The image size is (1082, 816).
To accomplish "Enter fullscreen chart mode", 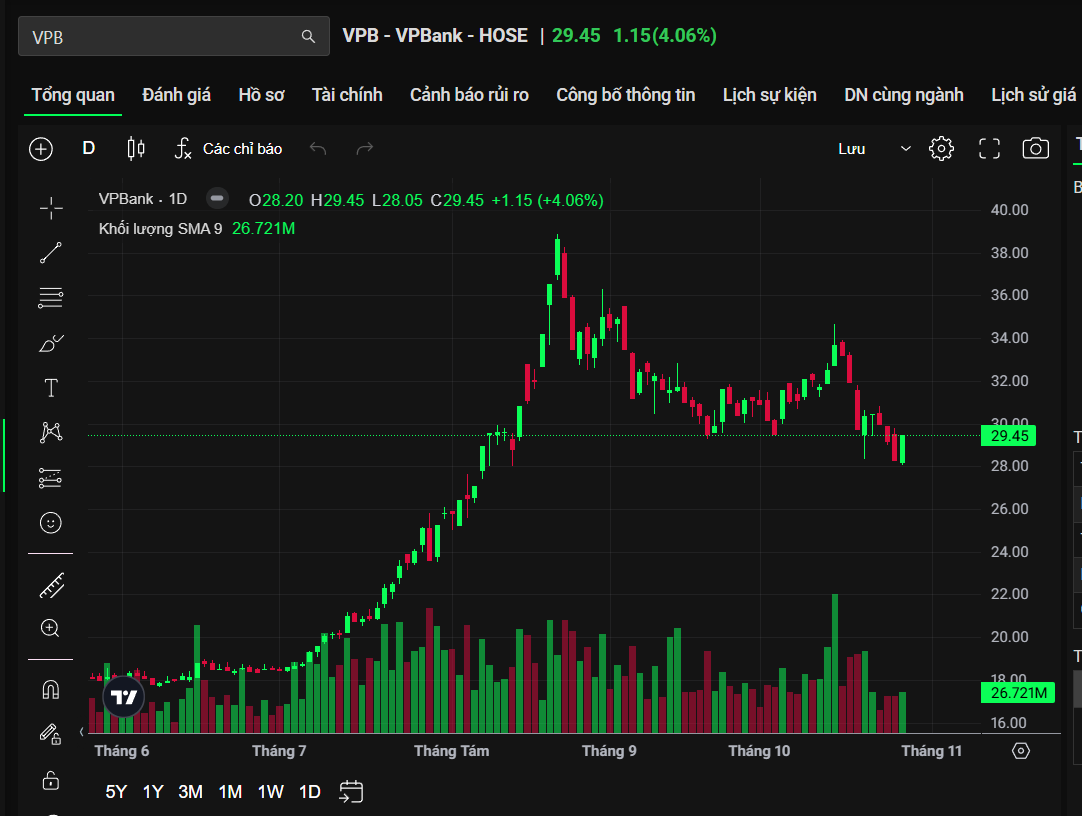I will (989, 149).
